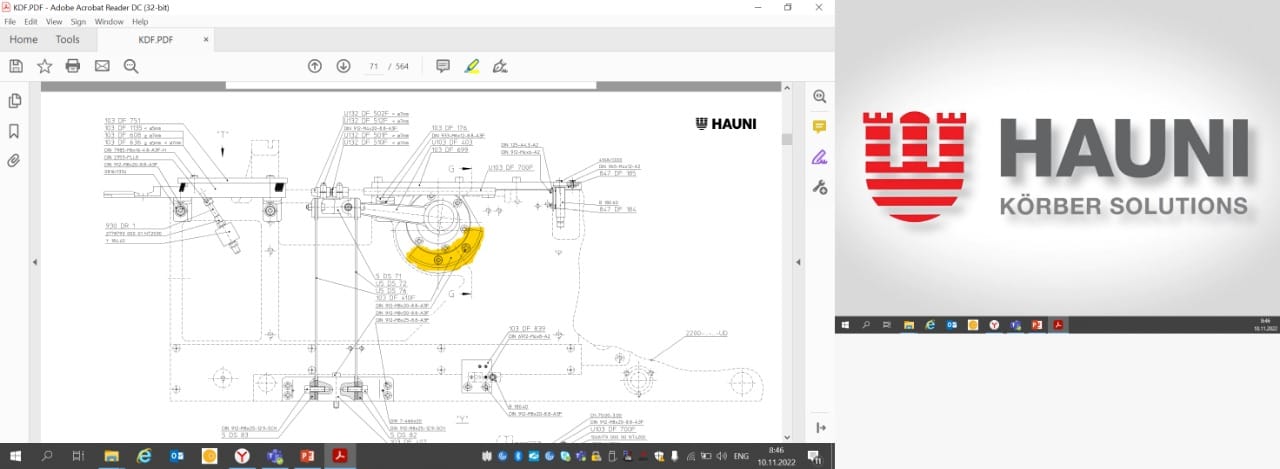Open the clock showing 8:46
The image size is (1280, 469).
[776, 456]
